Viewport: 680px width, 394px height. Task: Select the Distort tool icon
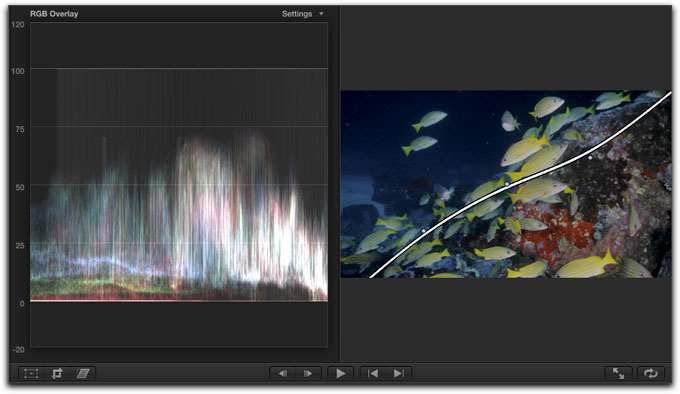point(83,373)
